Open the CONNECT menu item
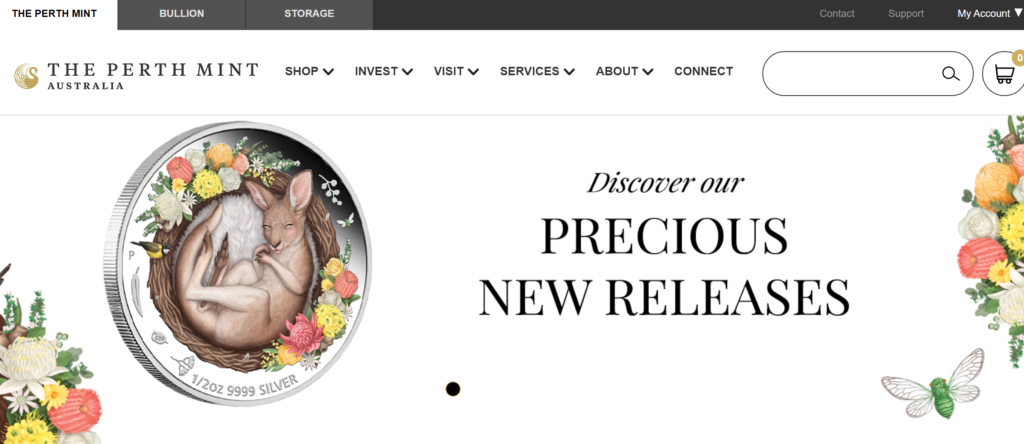This screenshot has height=444, width=1024. click(703, 71)
